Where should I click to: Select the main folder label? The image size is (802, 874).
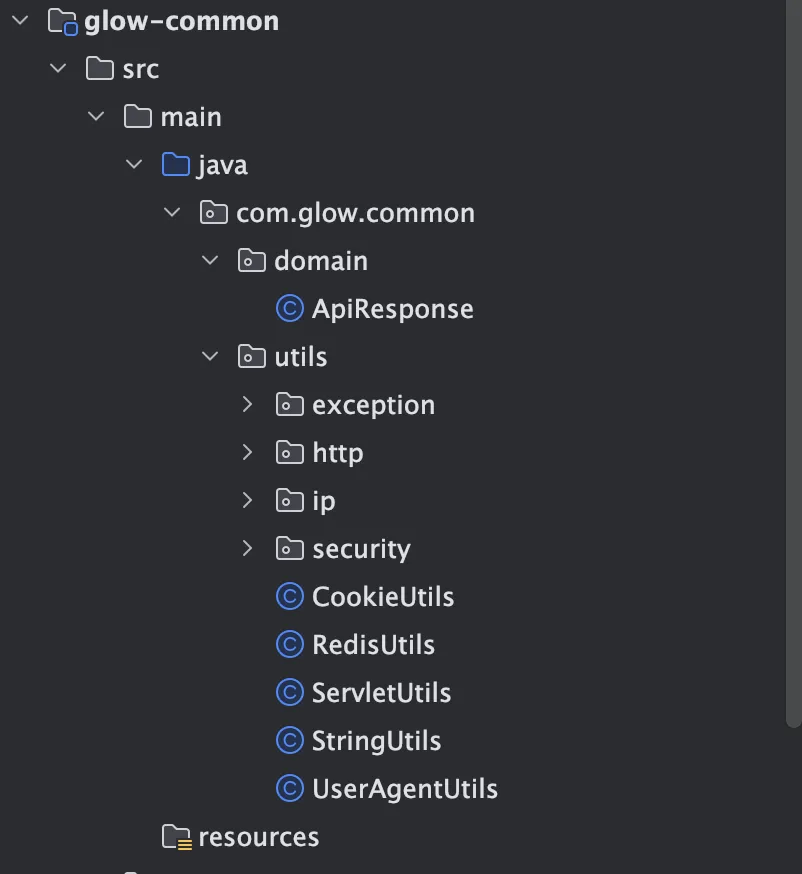coord(191,117)
